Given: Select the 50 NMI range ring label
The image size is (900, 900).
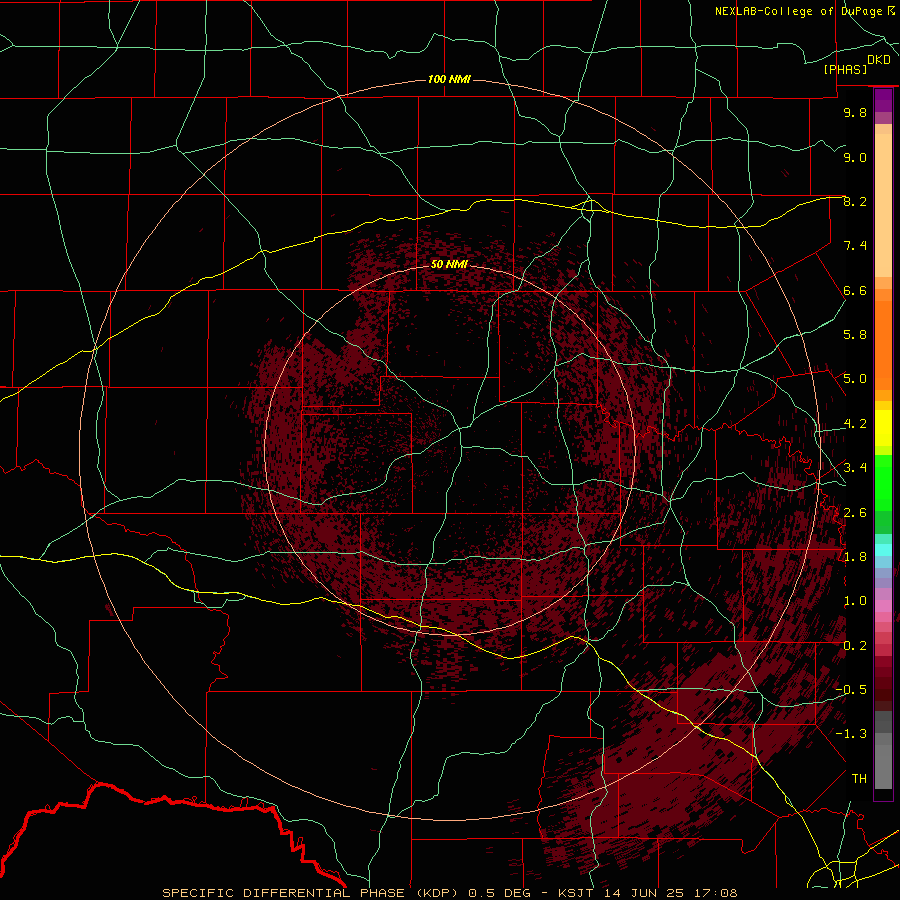Looking at the screenshot, I should click(449, 264).
